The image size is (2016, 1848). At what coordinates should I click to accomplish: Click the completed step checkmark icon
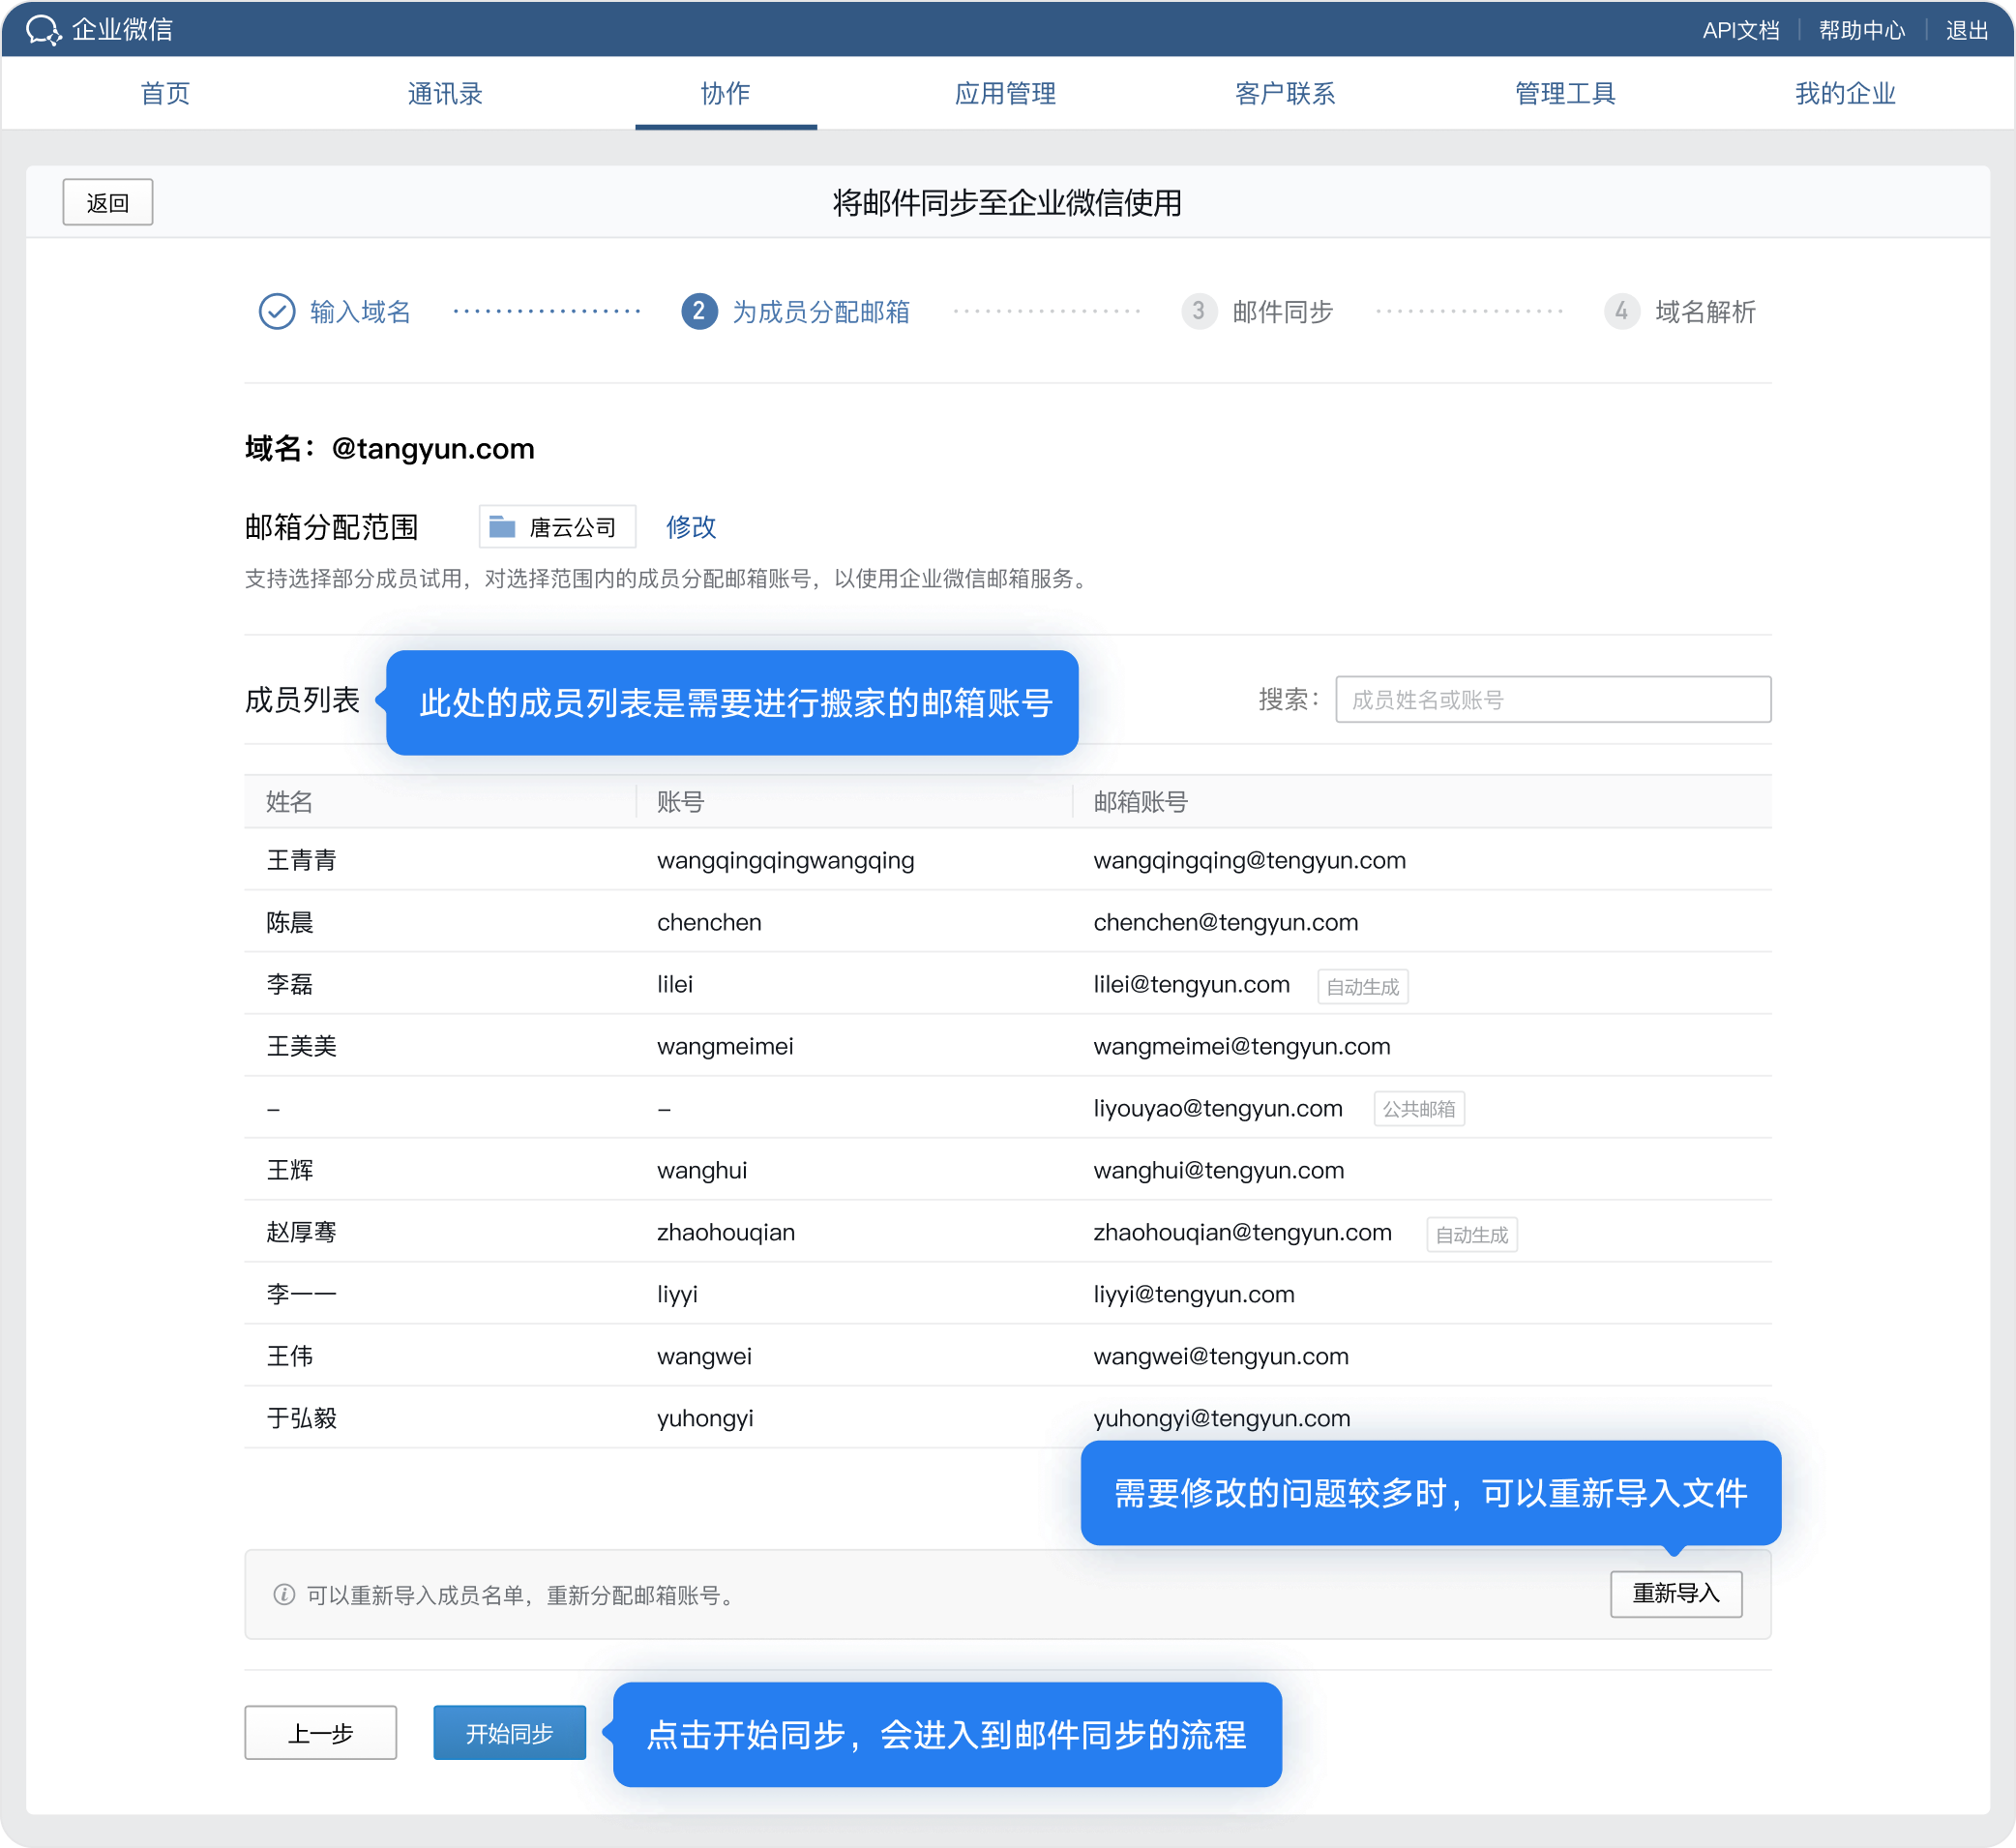click(x=277, y=311)
